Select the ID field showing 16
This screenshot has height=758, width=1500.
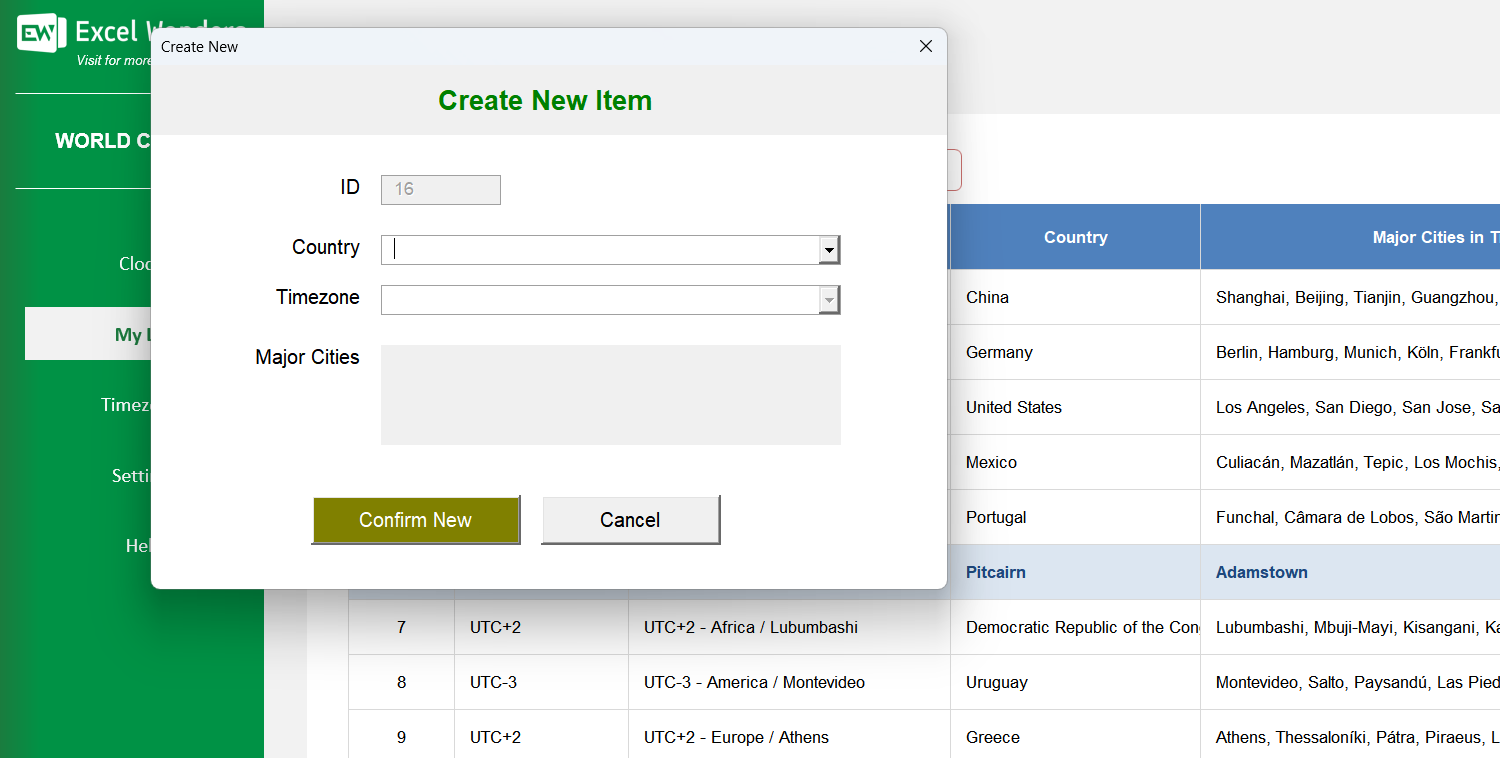(440, 190)
